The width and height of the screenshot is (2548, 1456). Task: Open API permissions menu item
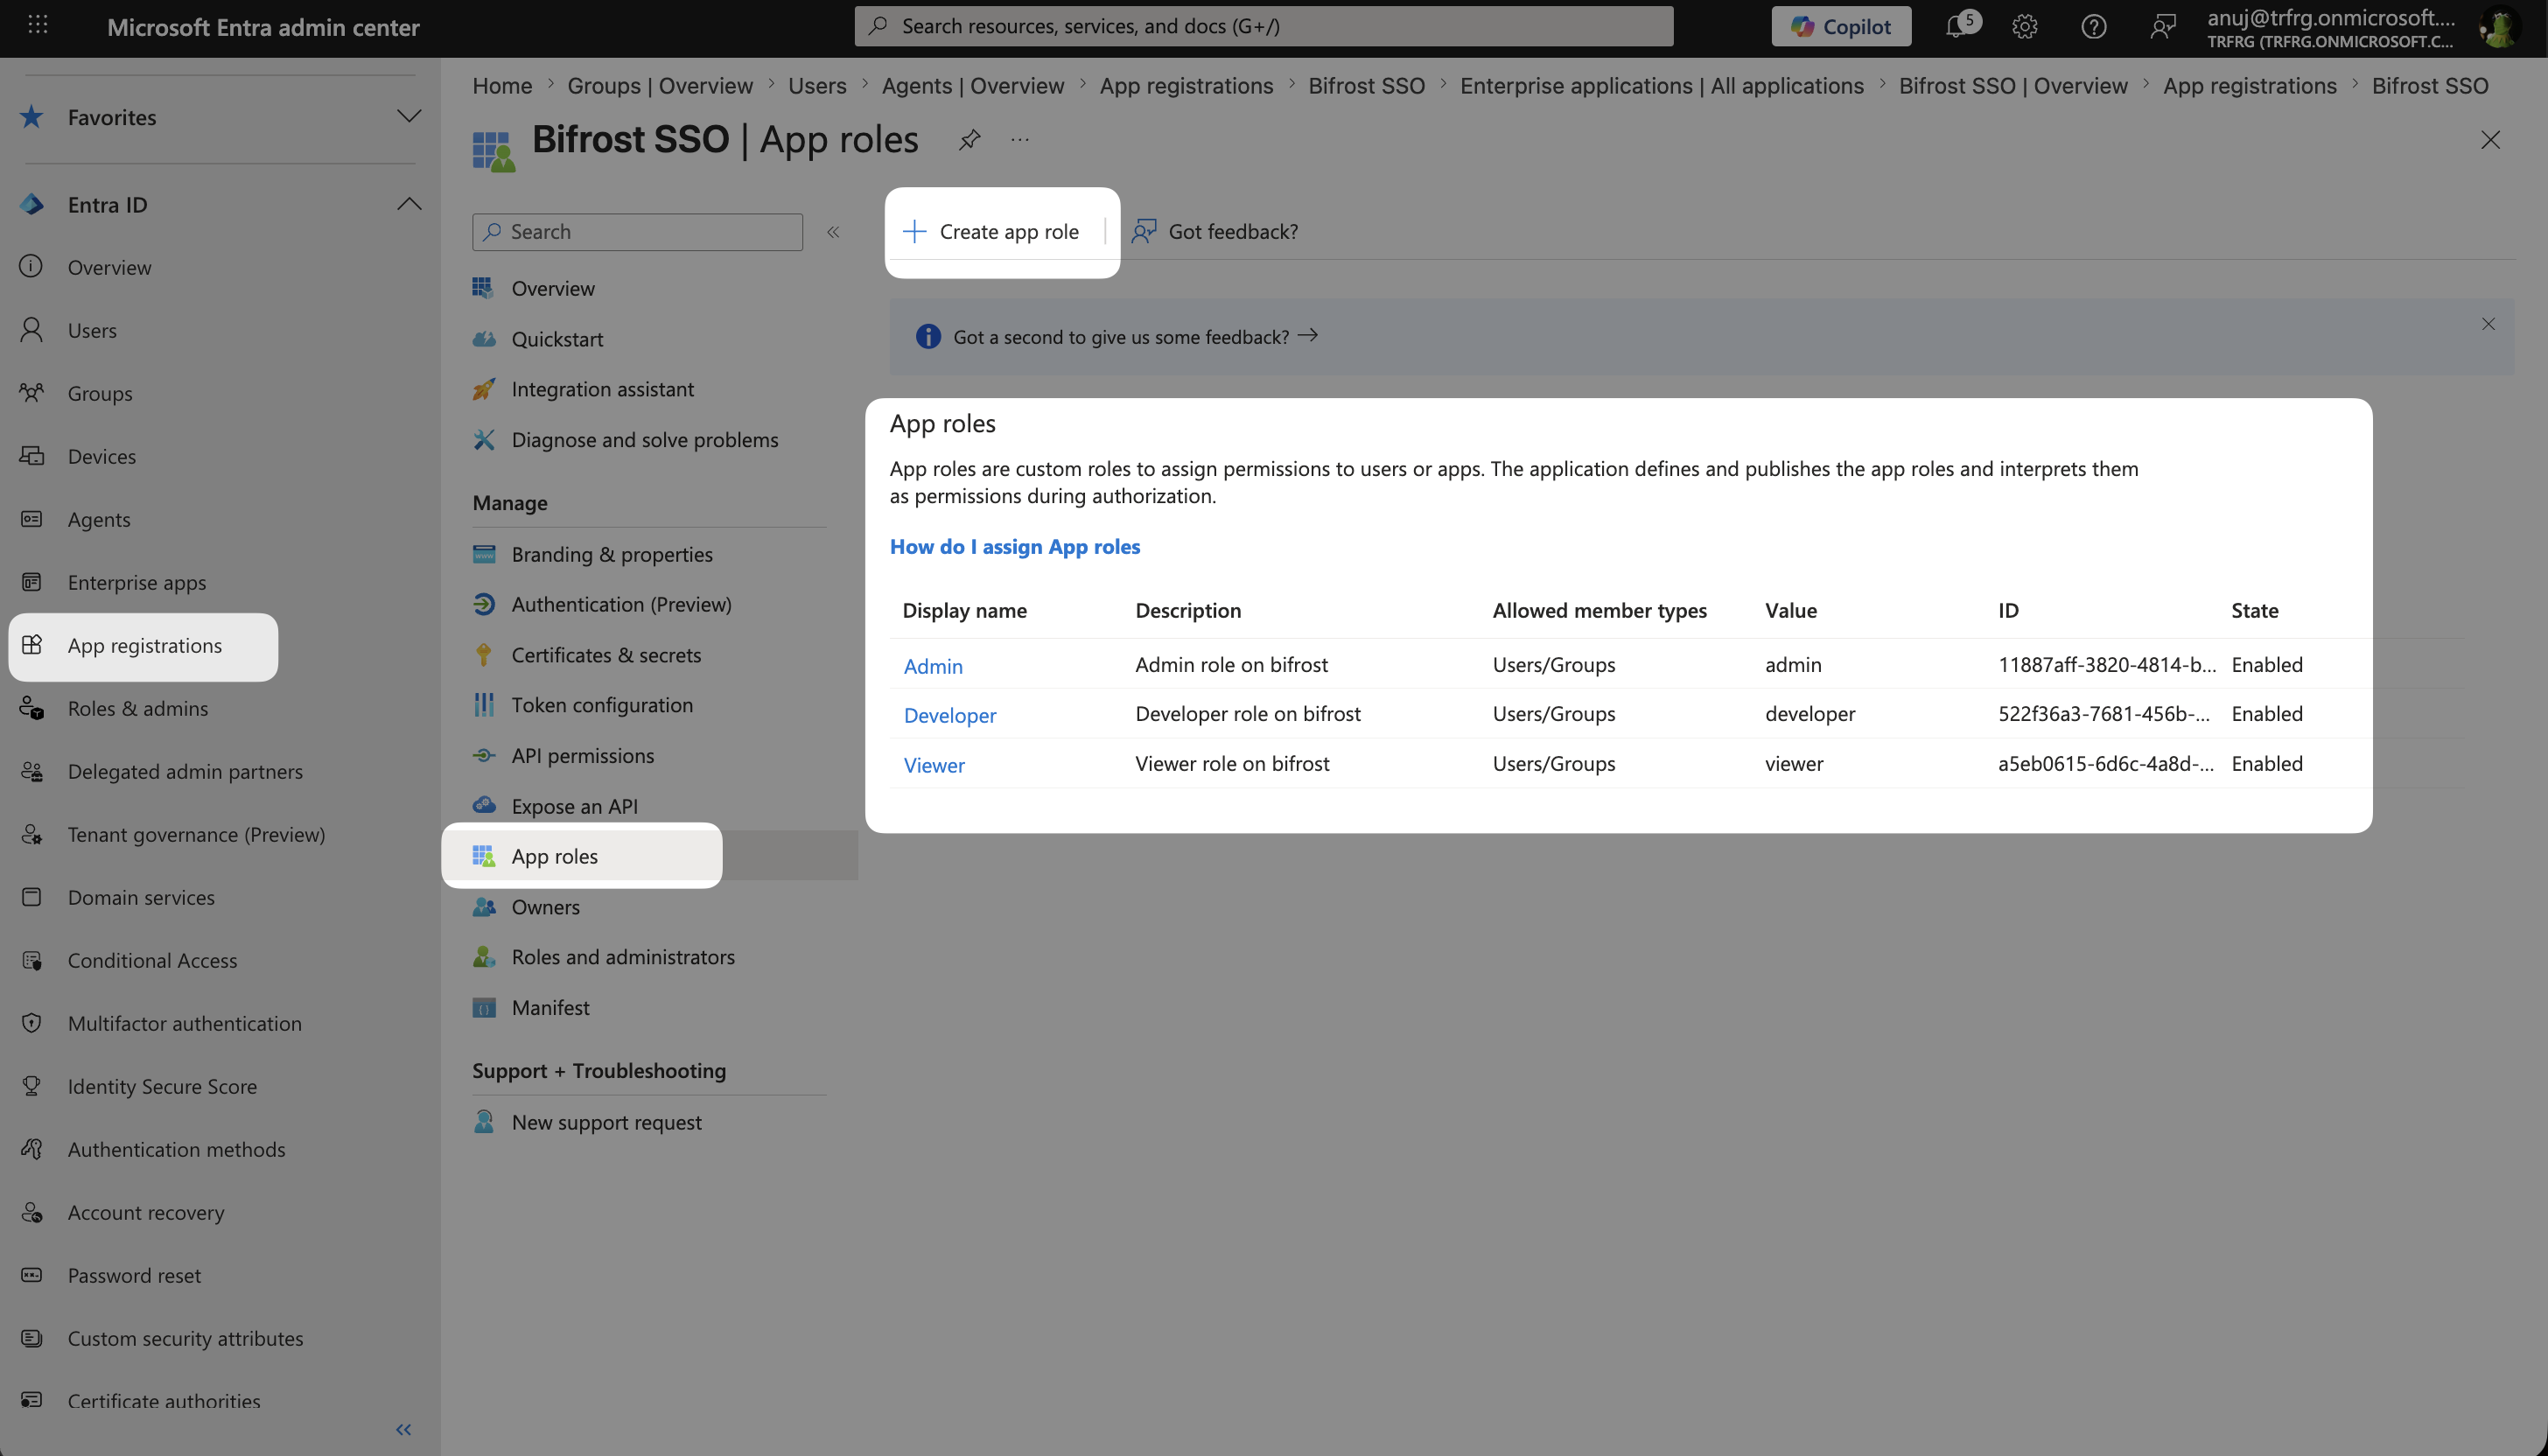(583, 756)
